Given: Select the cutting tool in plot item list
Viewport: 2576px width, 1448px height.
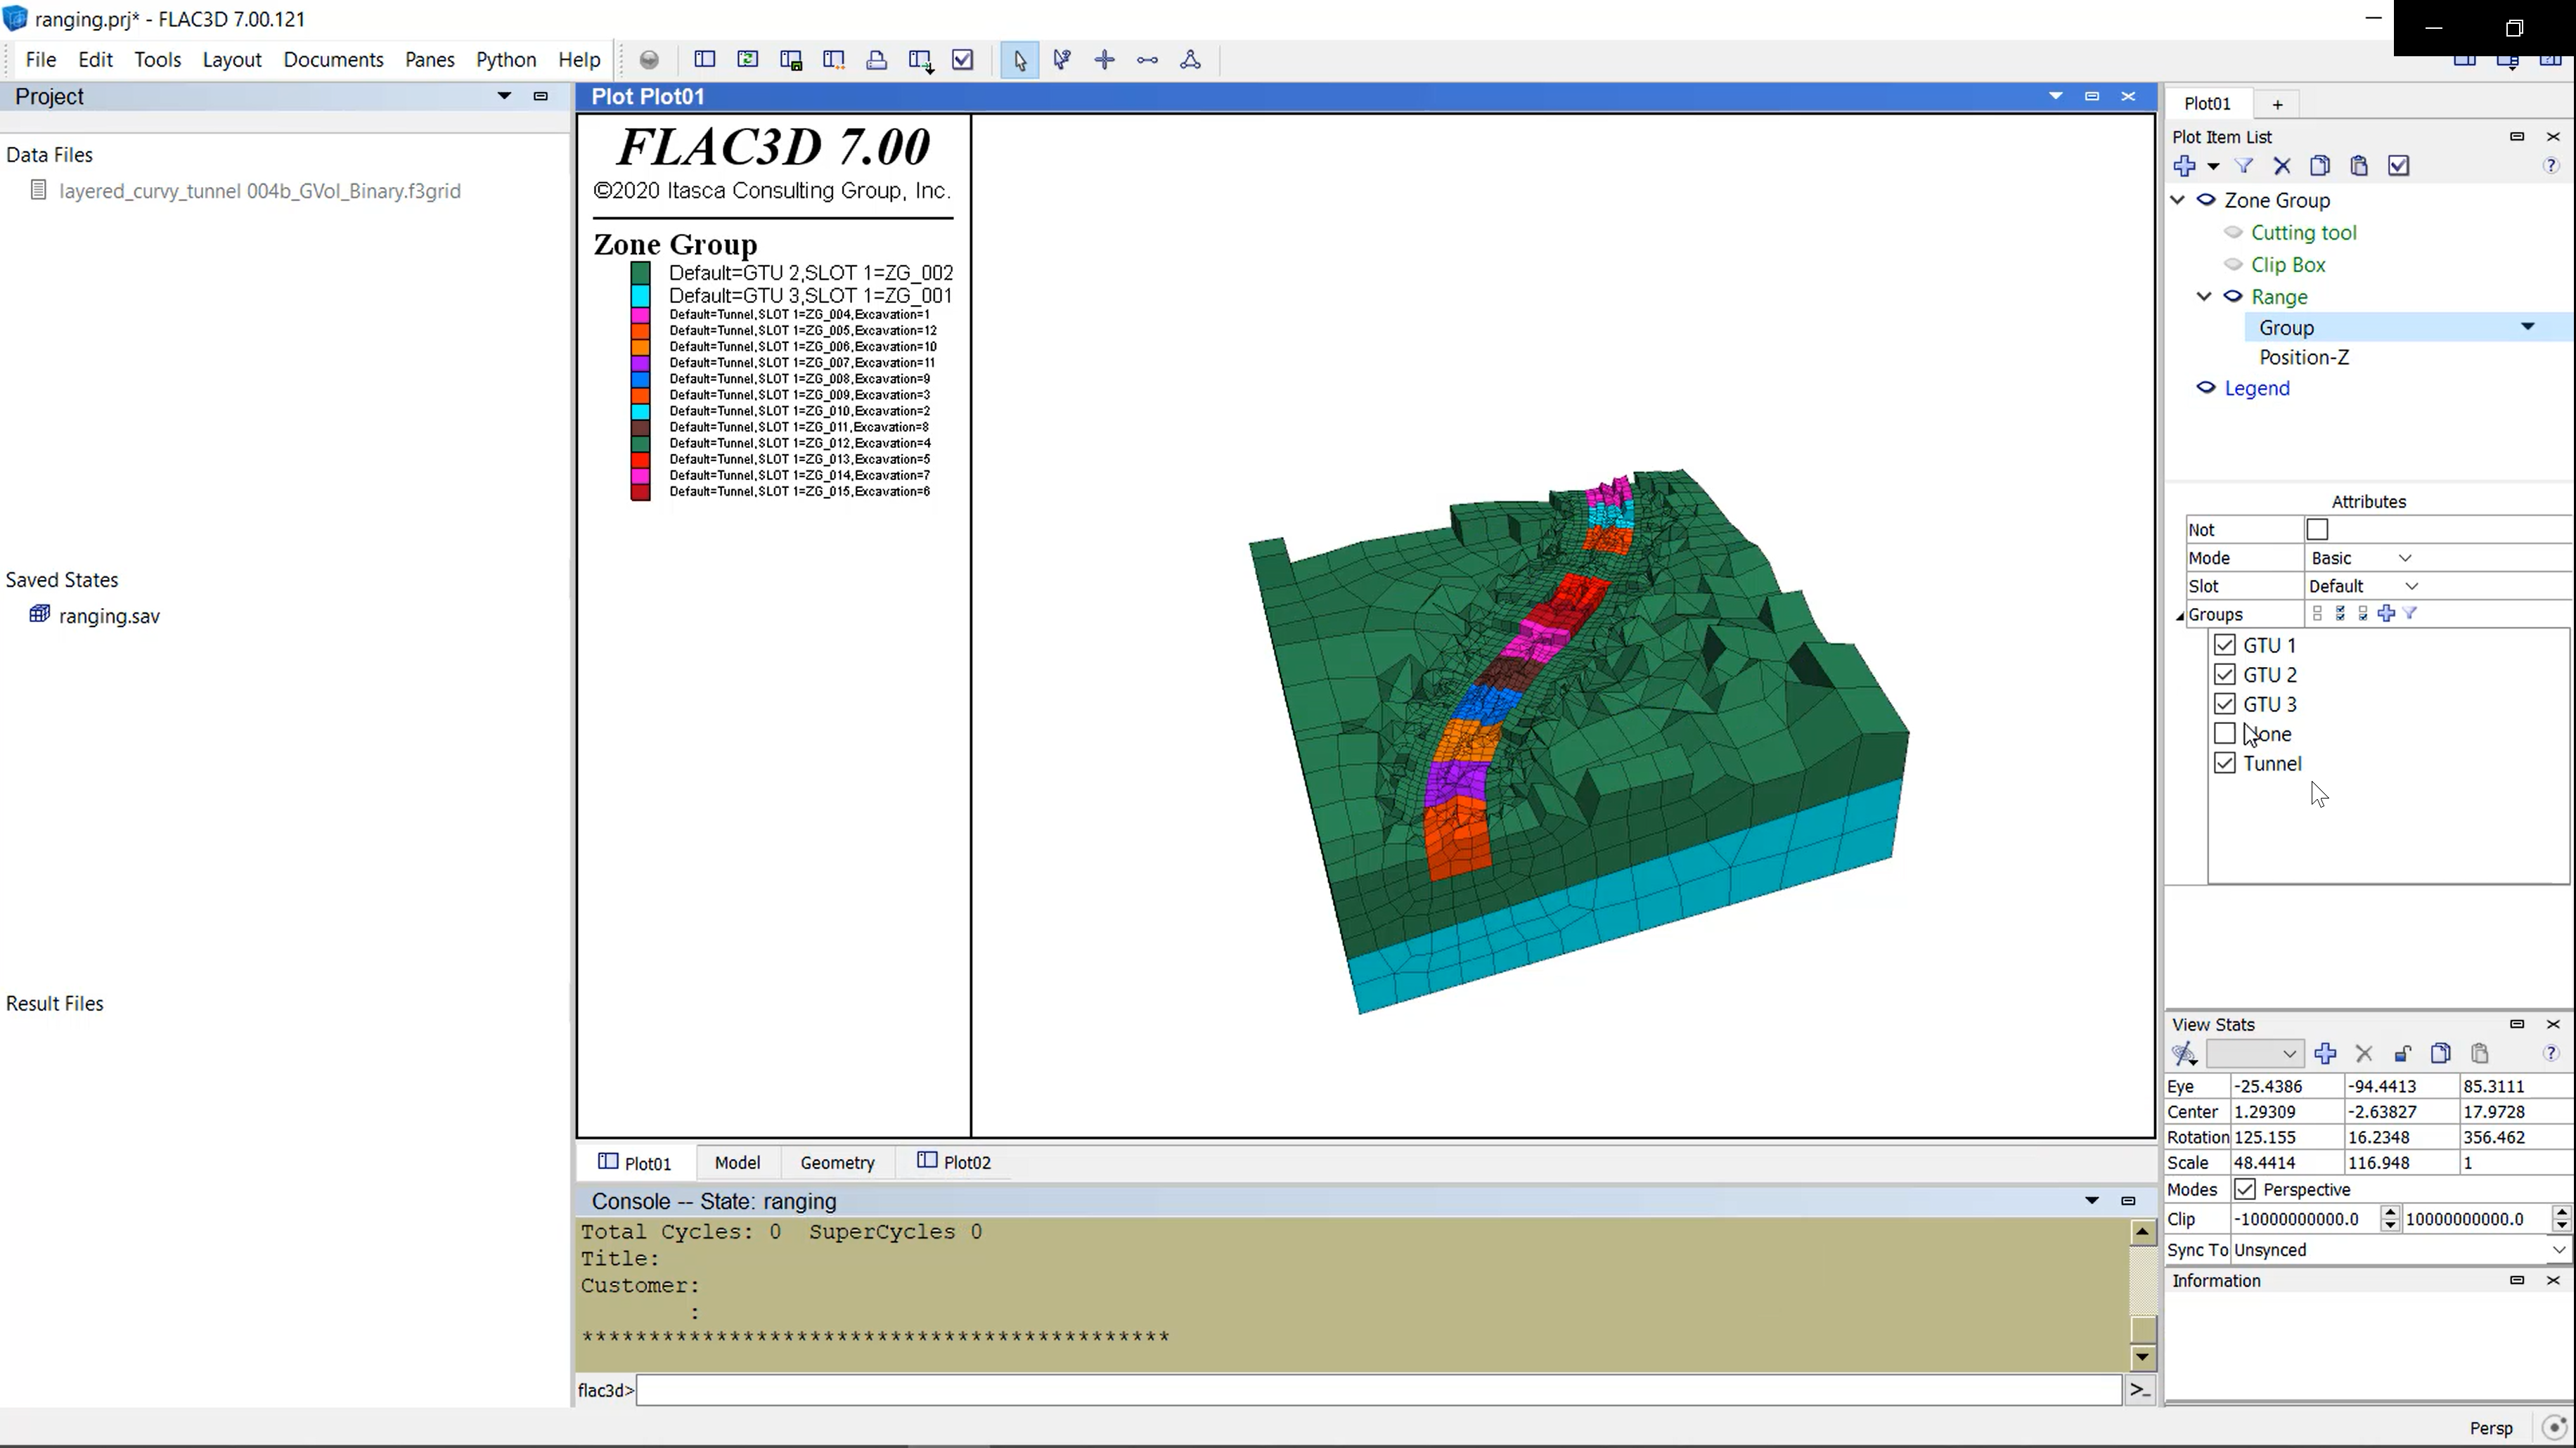Looking at the screenshot, I should (2302, 231).
